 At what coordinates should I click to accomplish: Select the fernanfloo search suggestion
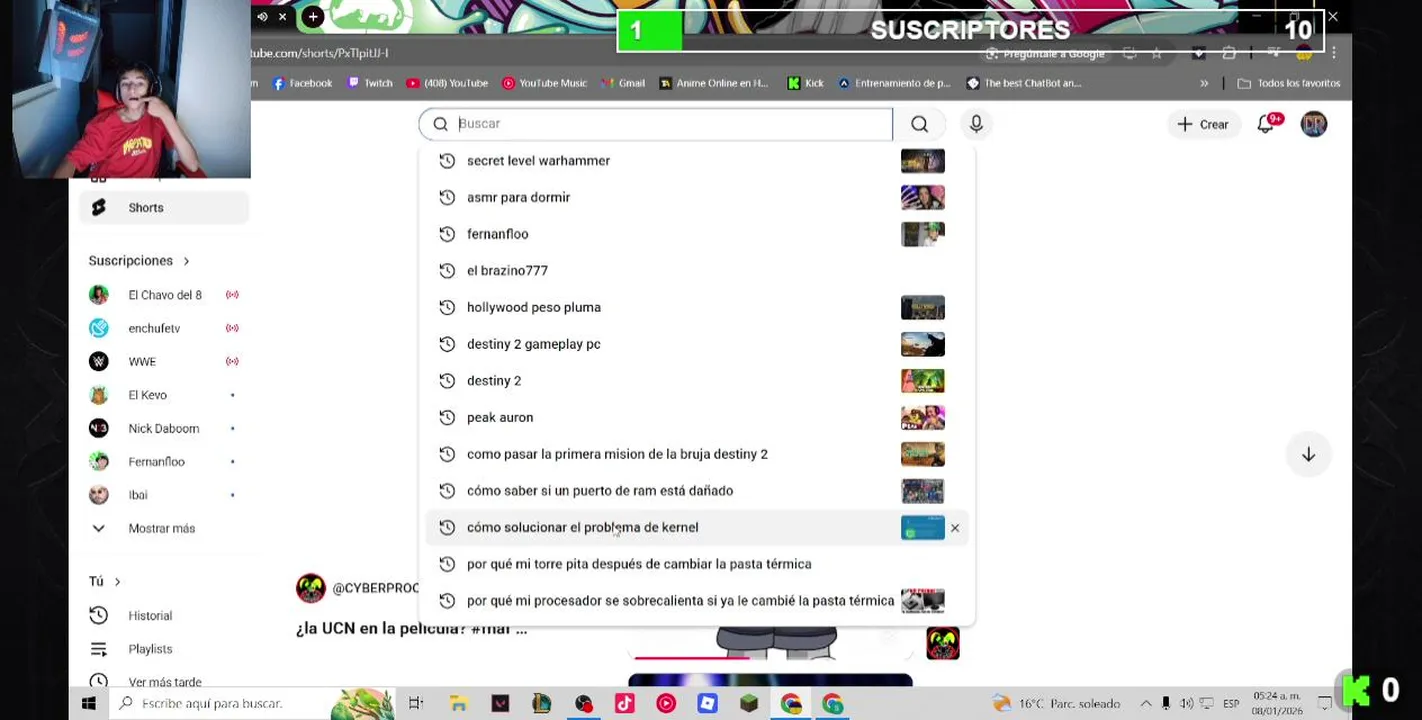click(x=696, y=234)
